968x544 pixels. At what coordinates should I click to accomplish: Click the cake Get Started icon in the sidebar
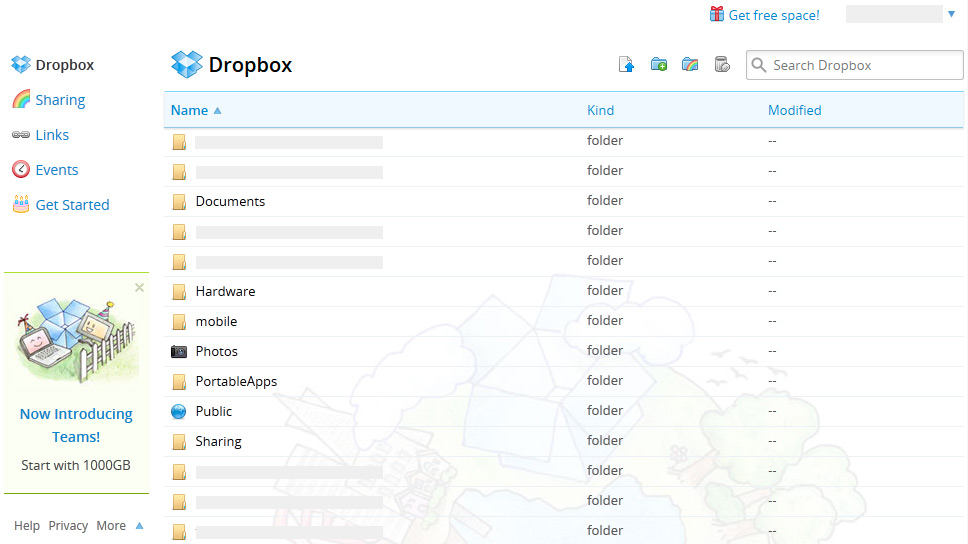pos(21,204)
